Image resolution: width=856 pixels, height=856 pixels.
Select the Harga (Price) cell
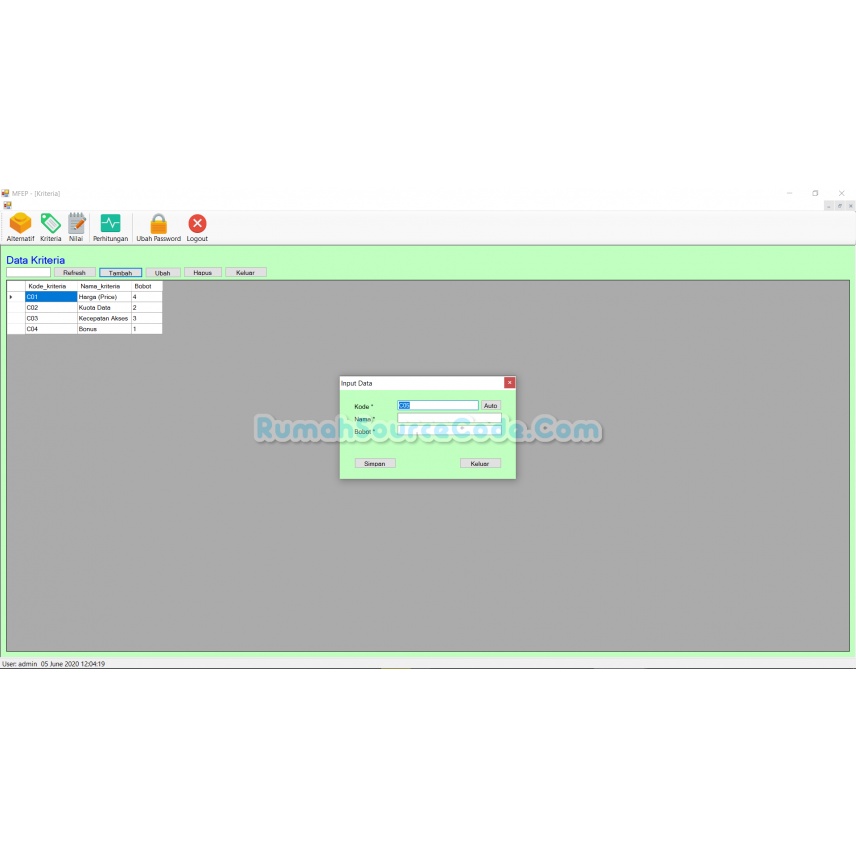(x=104, y=297)
